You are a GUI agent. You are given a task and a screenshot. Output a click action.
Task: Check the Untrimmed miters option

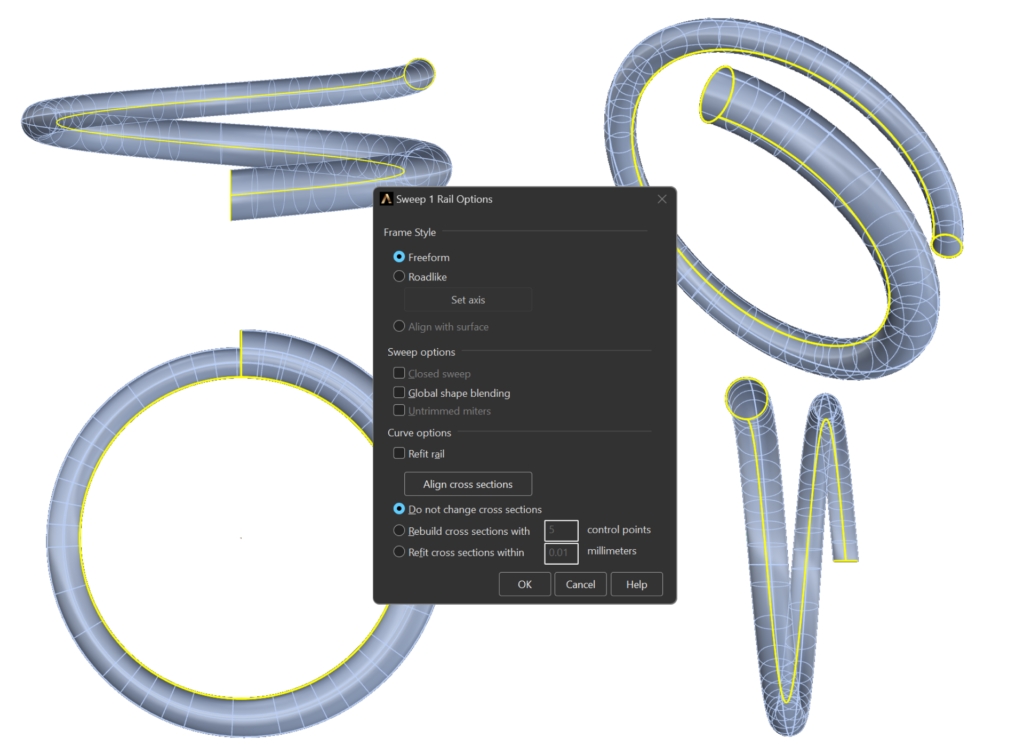coord(400,410)
